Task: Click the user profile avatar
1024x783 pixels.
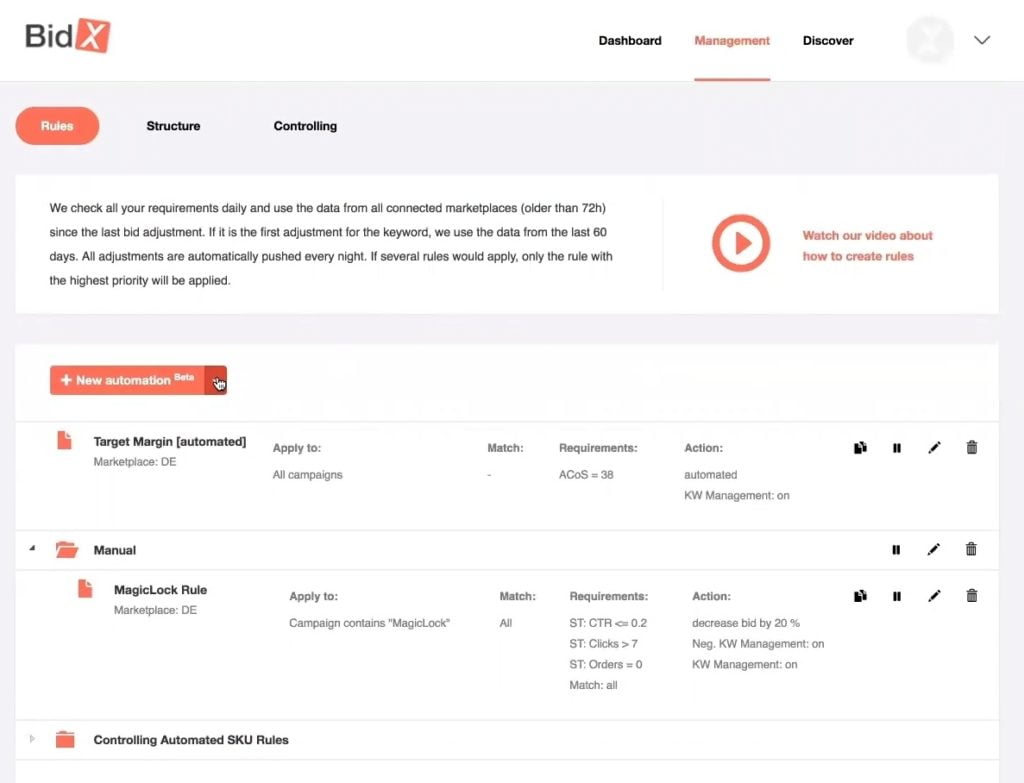Action: 930,40
